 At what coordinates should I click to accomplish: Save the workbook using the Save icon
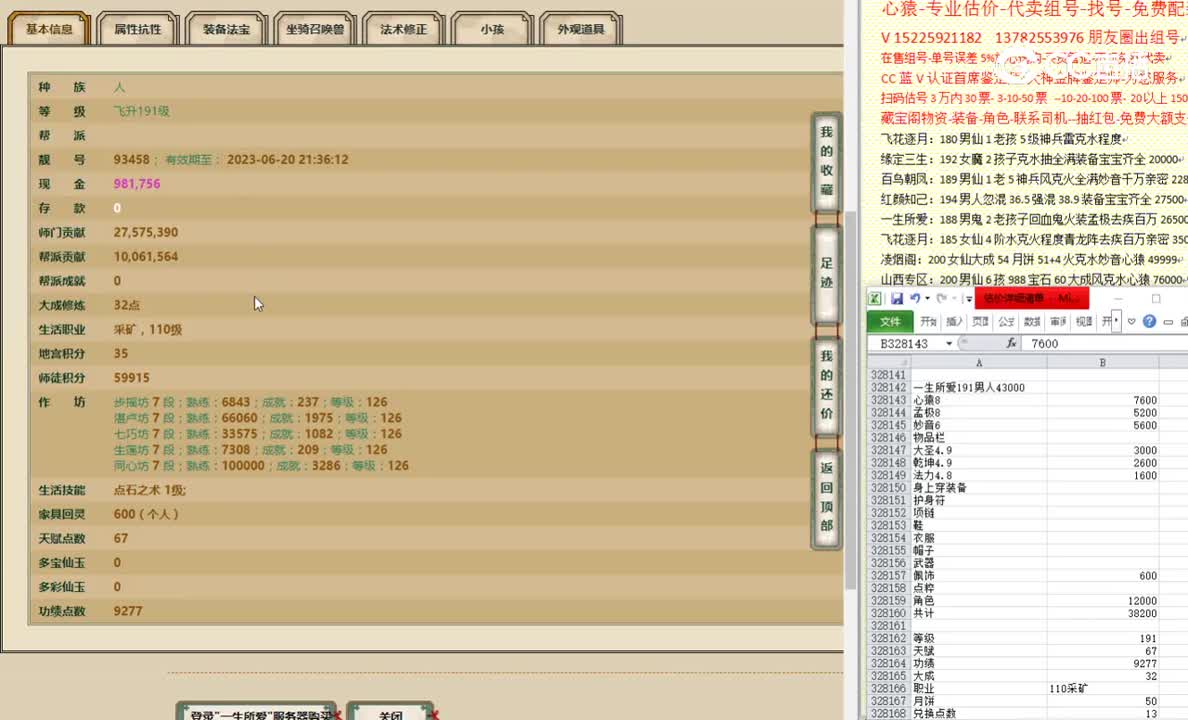click(x=898, y=298)
